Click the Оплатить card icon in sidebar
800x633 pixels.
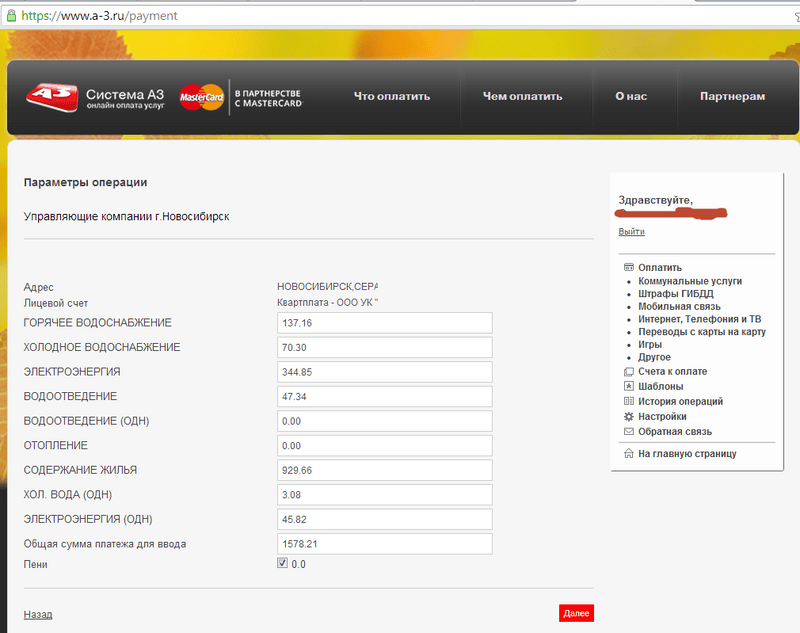point(628,267)
